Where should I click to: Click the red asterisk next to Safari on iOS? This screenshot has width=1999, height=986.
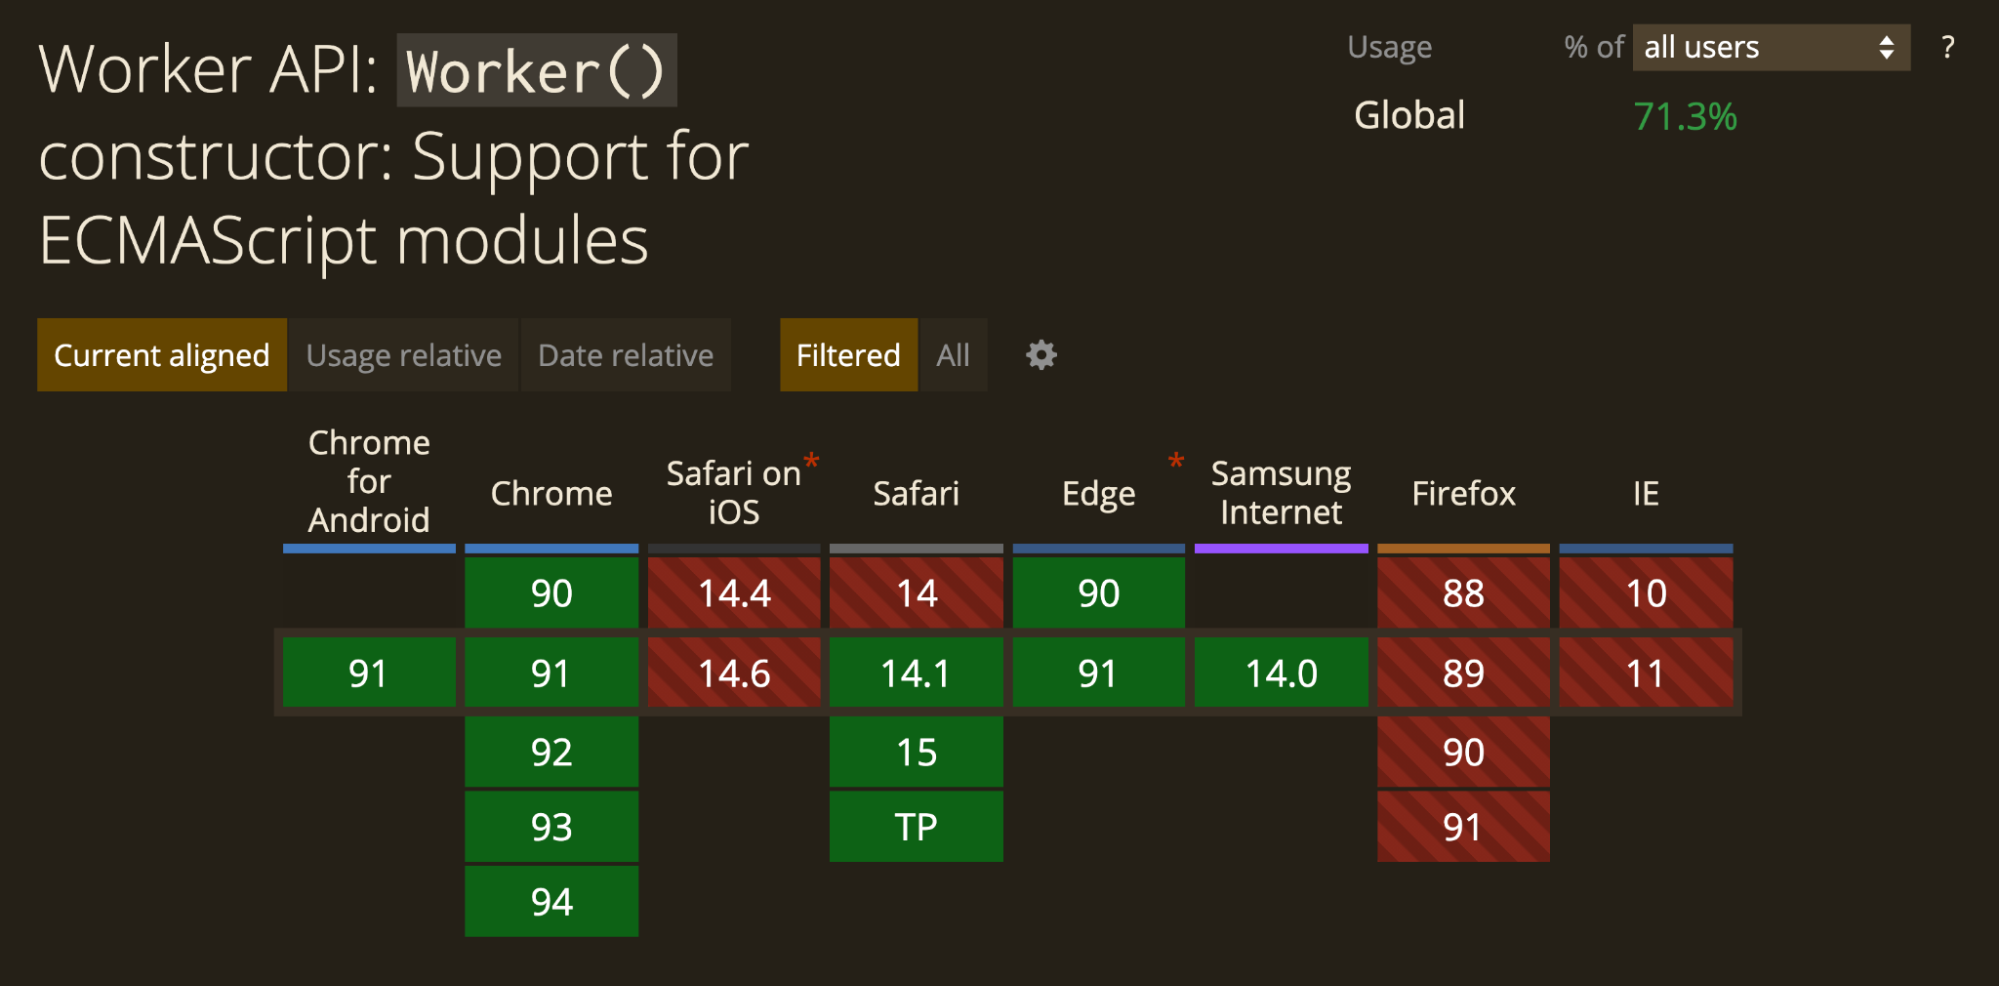(811, 462)
